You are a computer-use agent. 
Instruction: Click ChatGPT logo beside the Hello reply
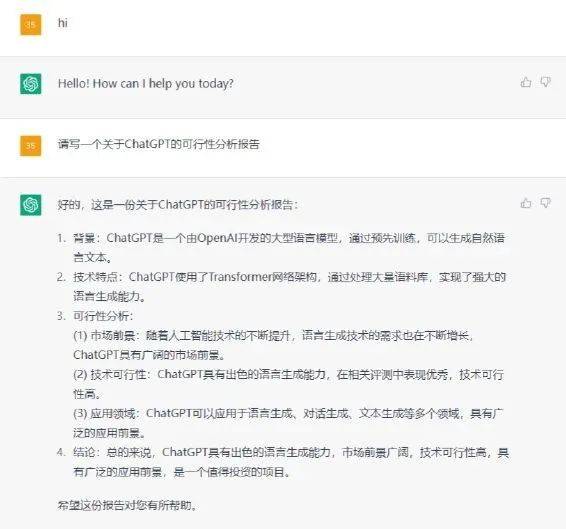(31, 84)
